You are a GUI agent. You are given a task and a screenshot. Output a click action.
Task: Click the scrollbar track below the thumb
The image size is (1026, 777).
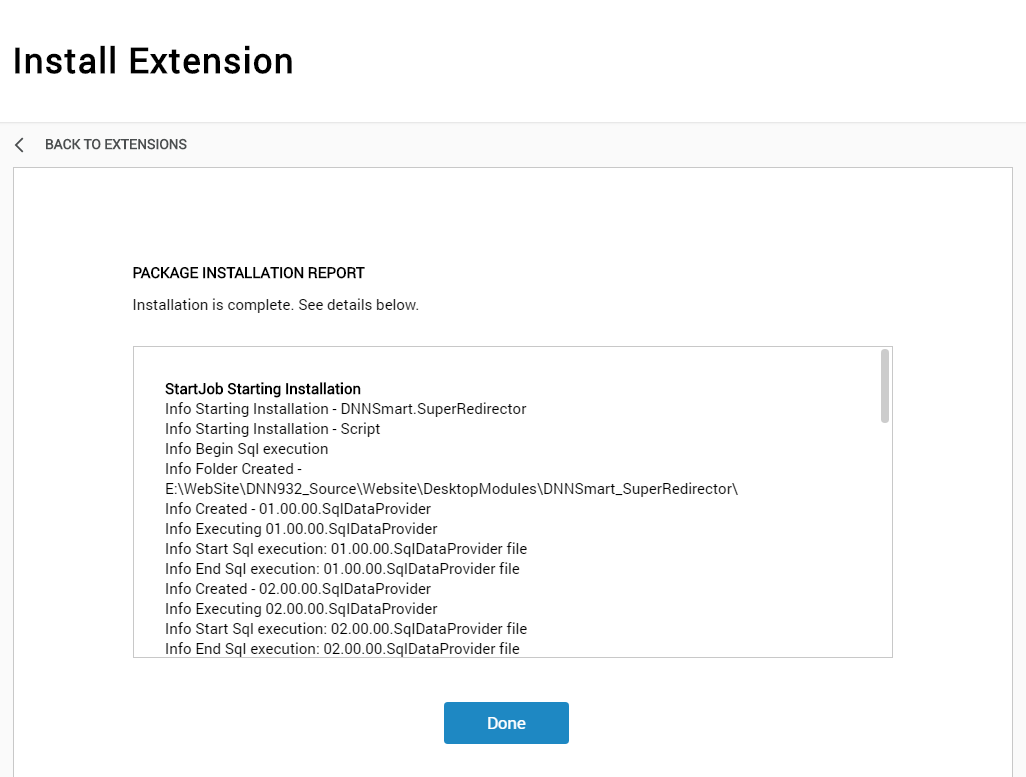885,540
